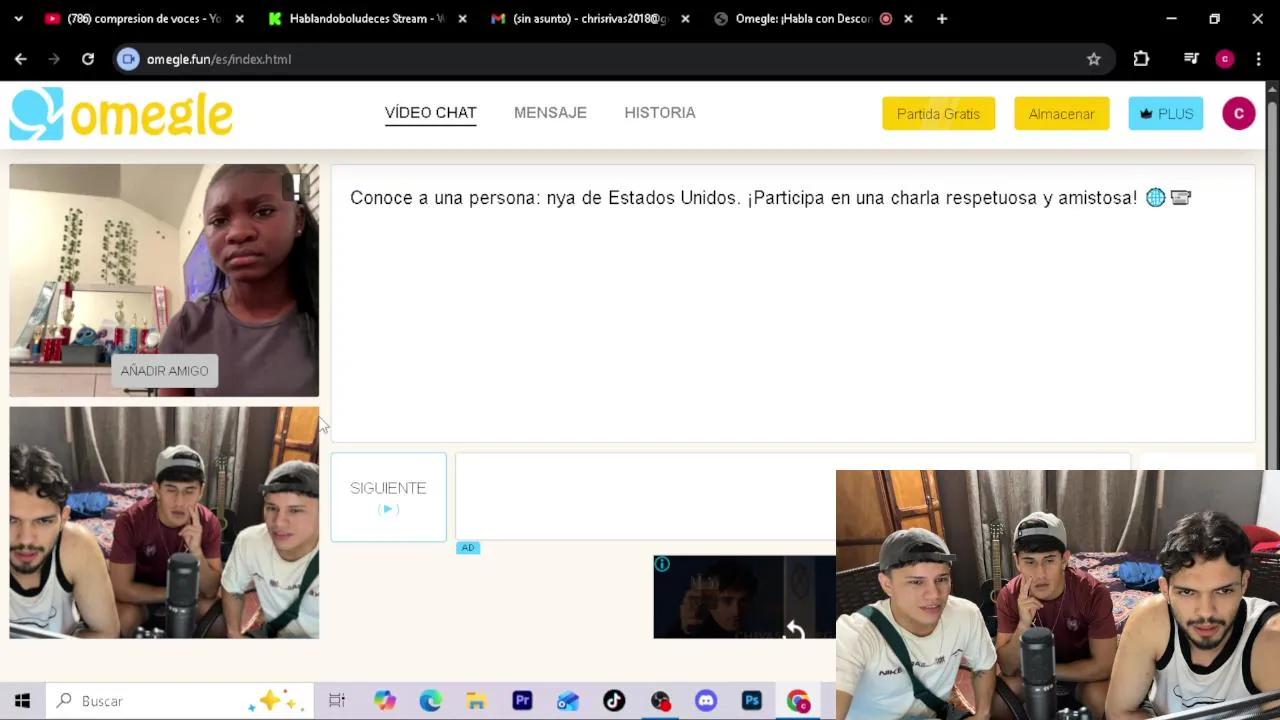Close the Omegle tab
1280x720 pixels.
click(908, 18)
